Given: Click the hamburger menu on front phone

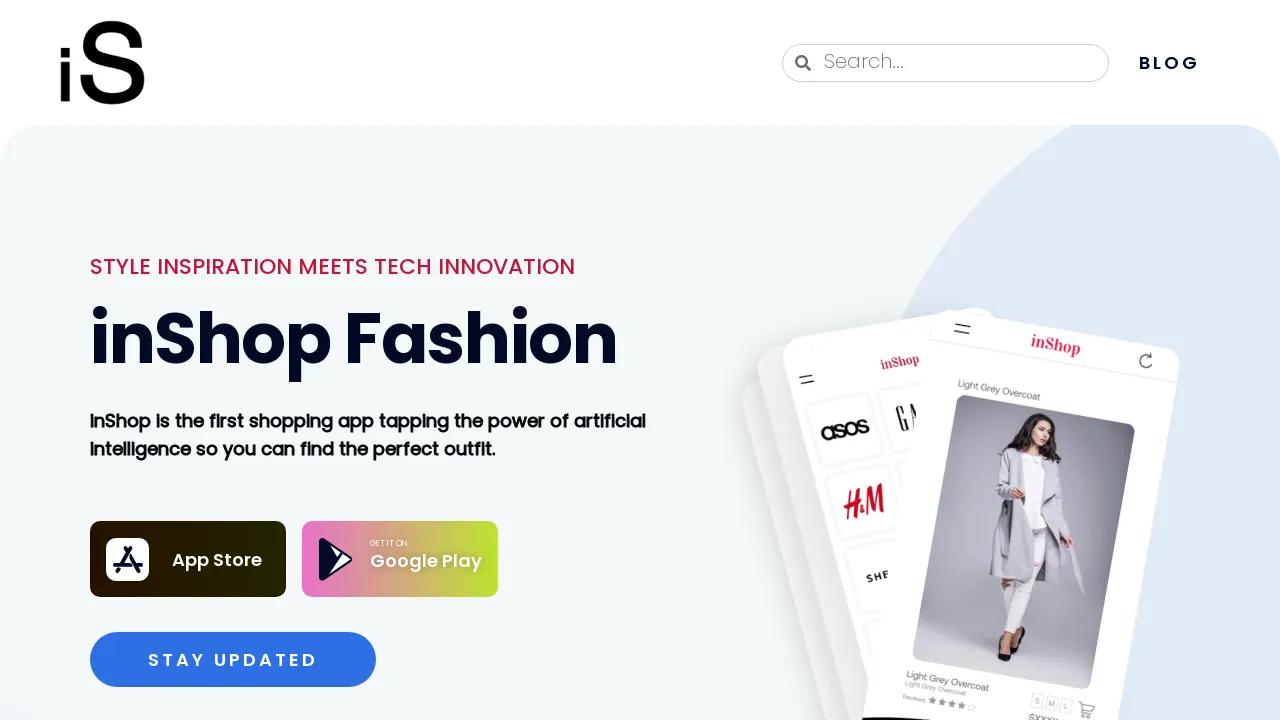Looking at the screenshot, I should click(x=962, y=328).
